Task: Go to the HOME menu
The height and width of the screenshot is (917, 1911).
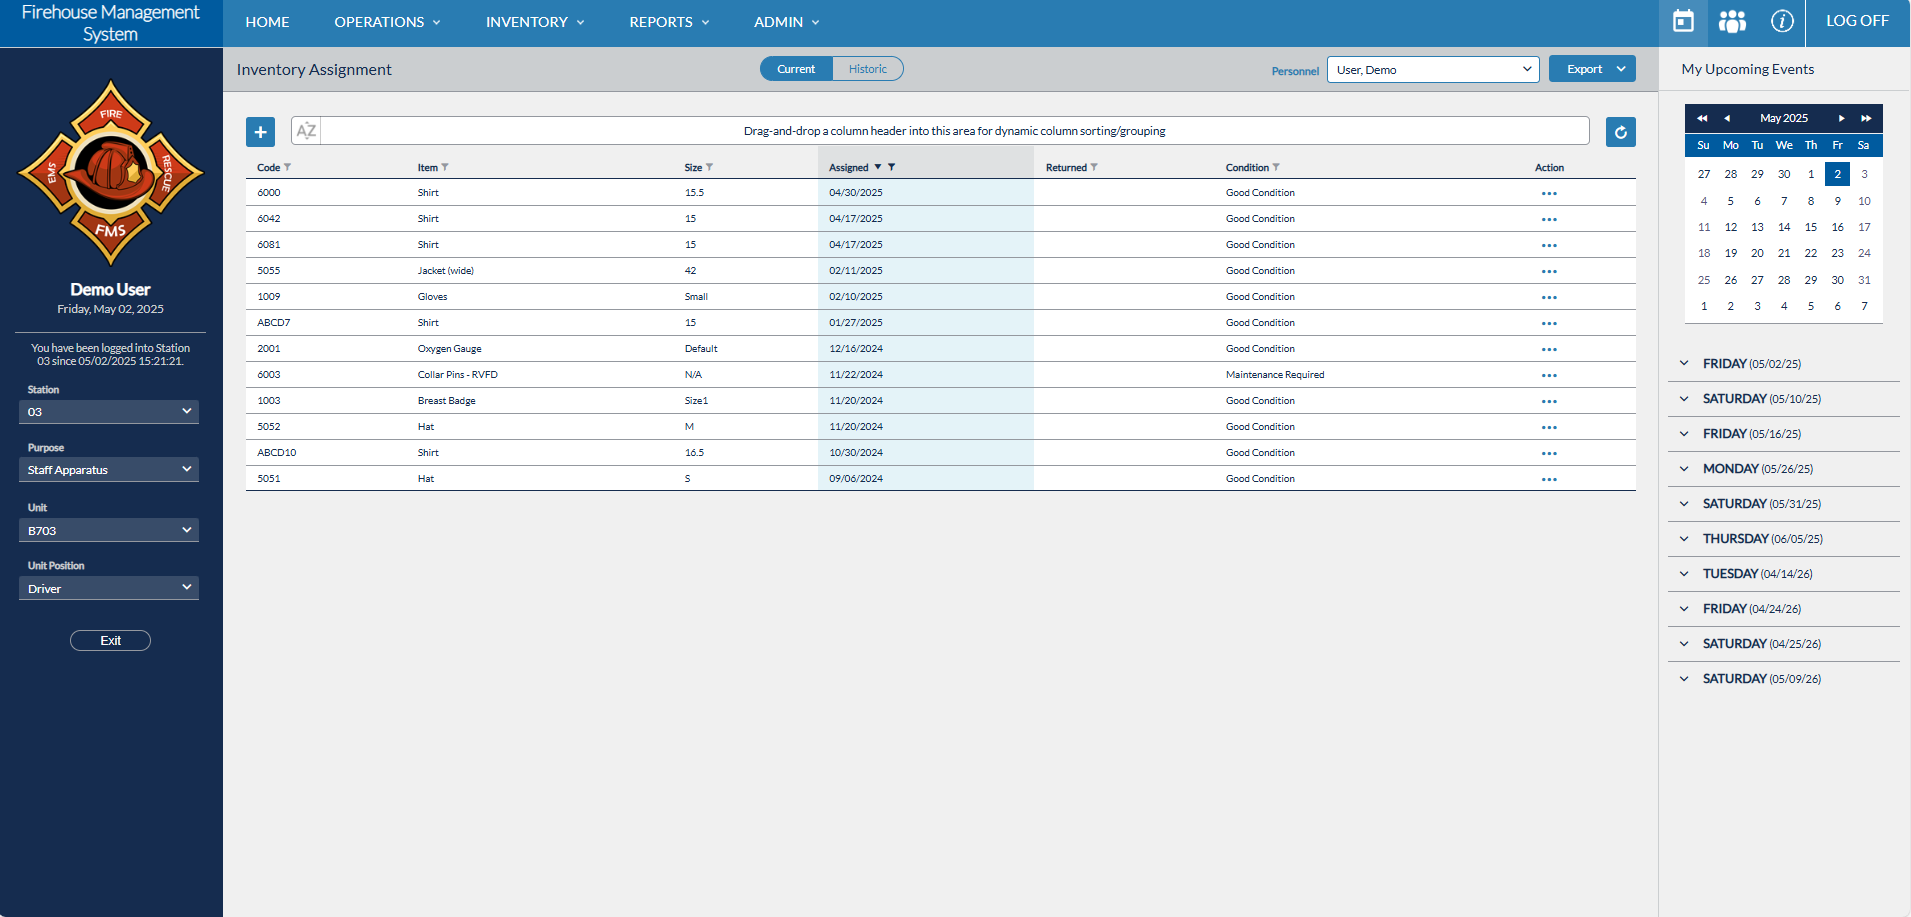Action: tap(267, 22)
